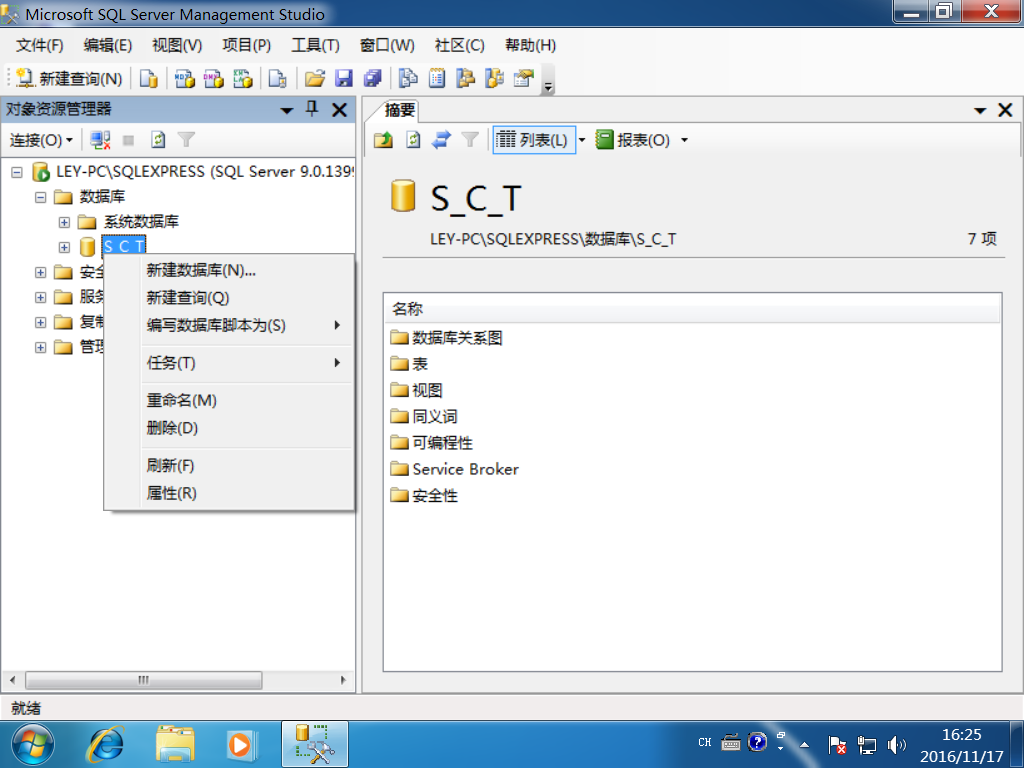This screenshot has width=1024, height=768.
Task: Collapse the LEY-PC\SQLEXPRESS server node
Action: [17, 172]
